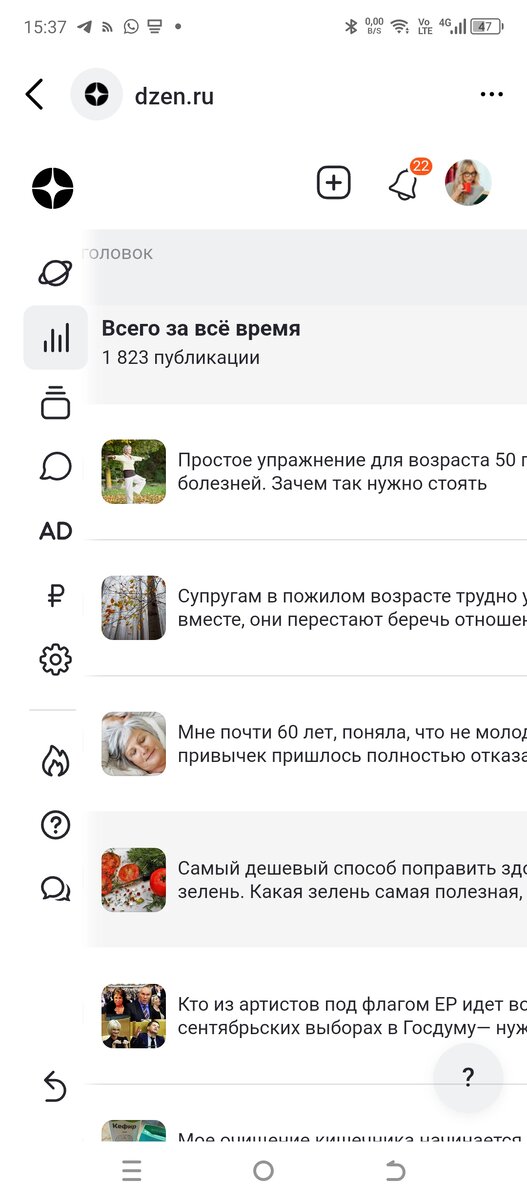This screenshot has width=527, height=1200.
Task: Tap Android back navigation button
Action: tap(395, 1171)
